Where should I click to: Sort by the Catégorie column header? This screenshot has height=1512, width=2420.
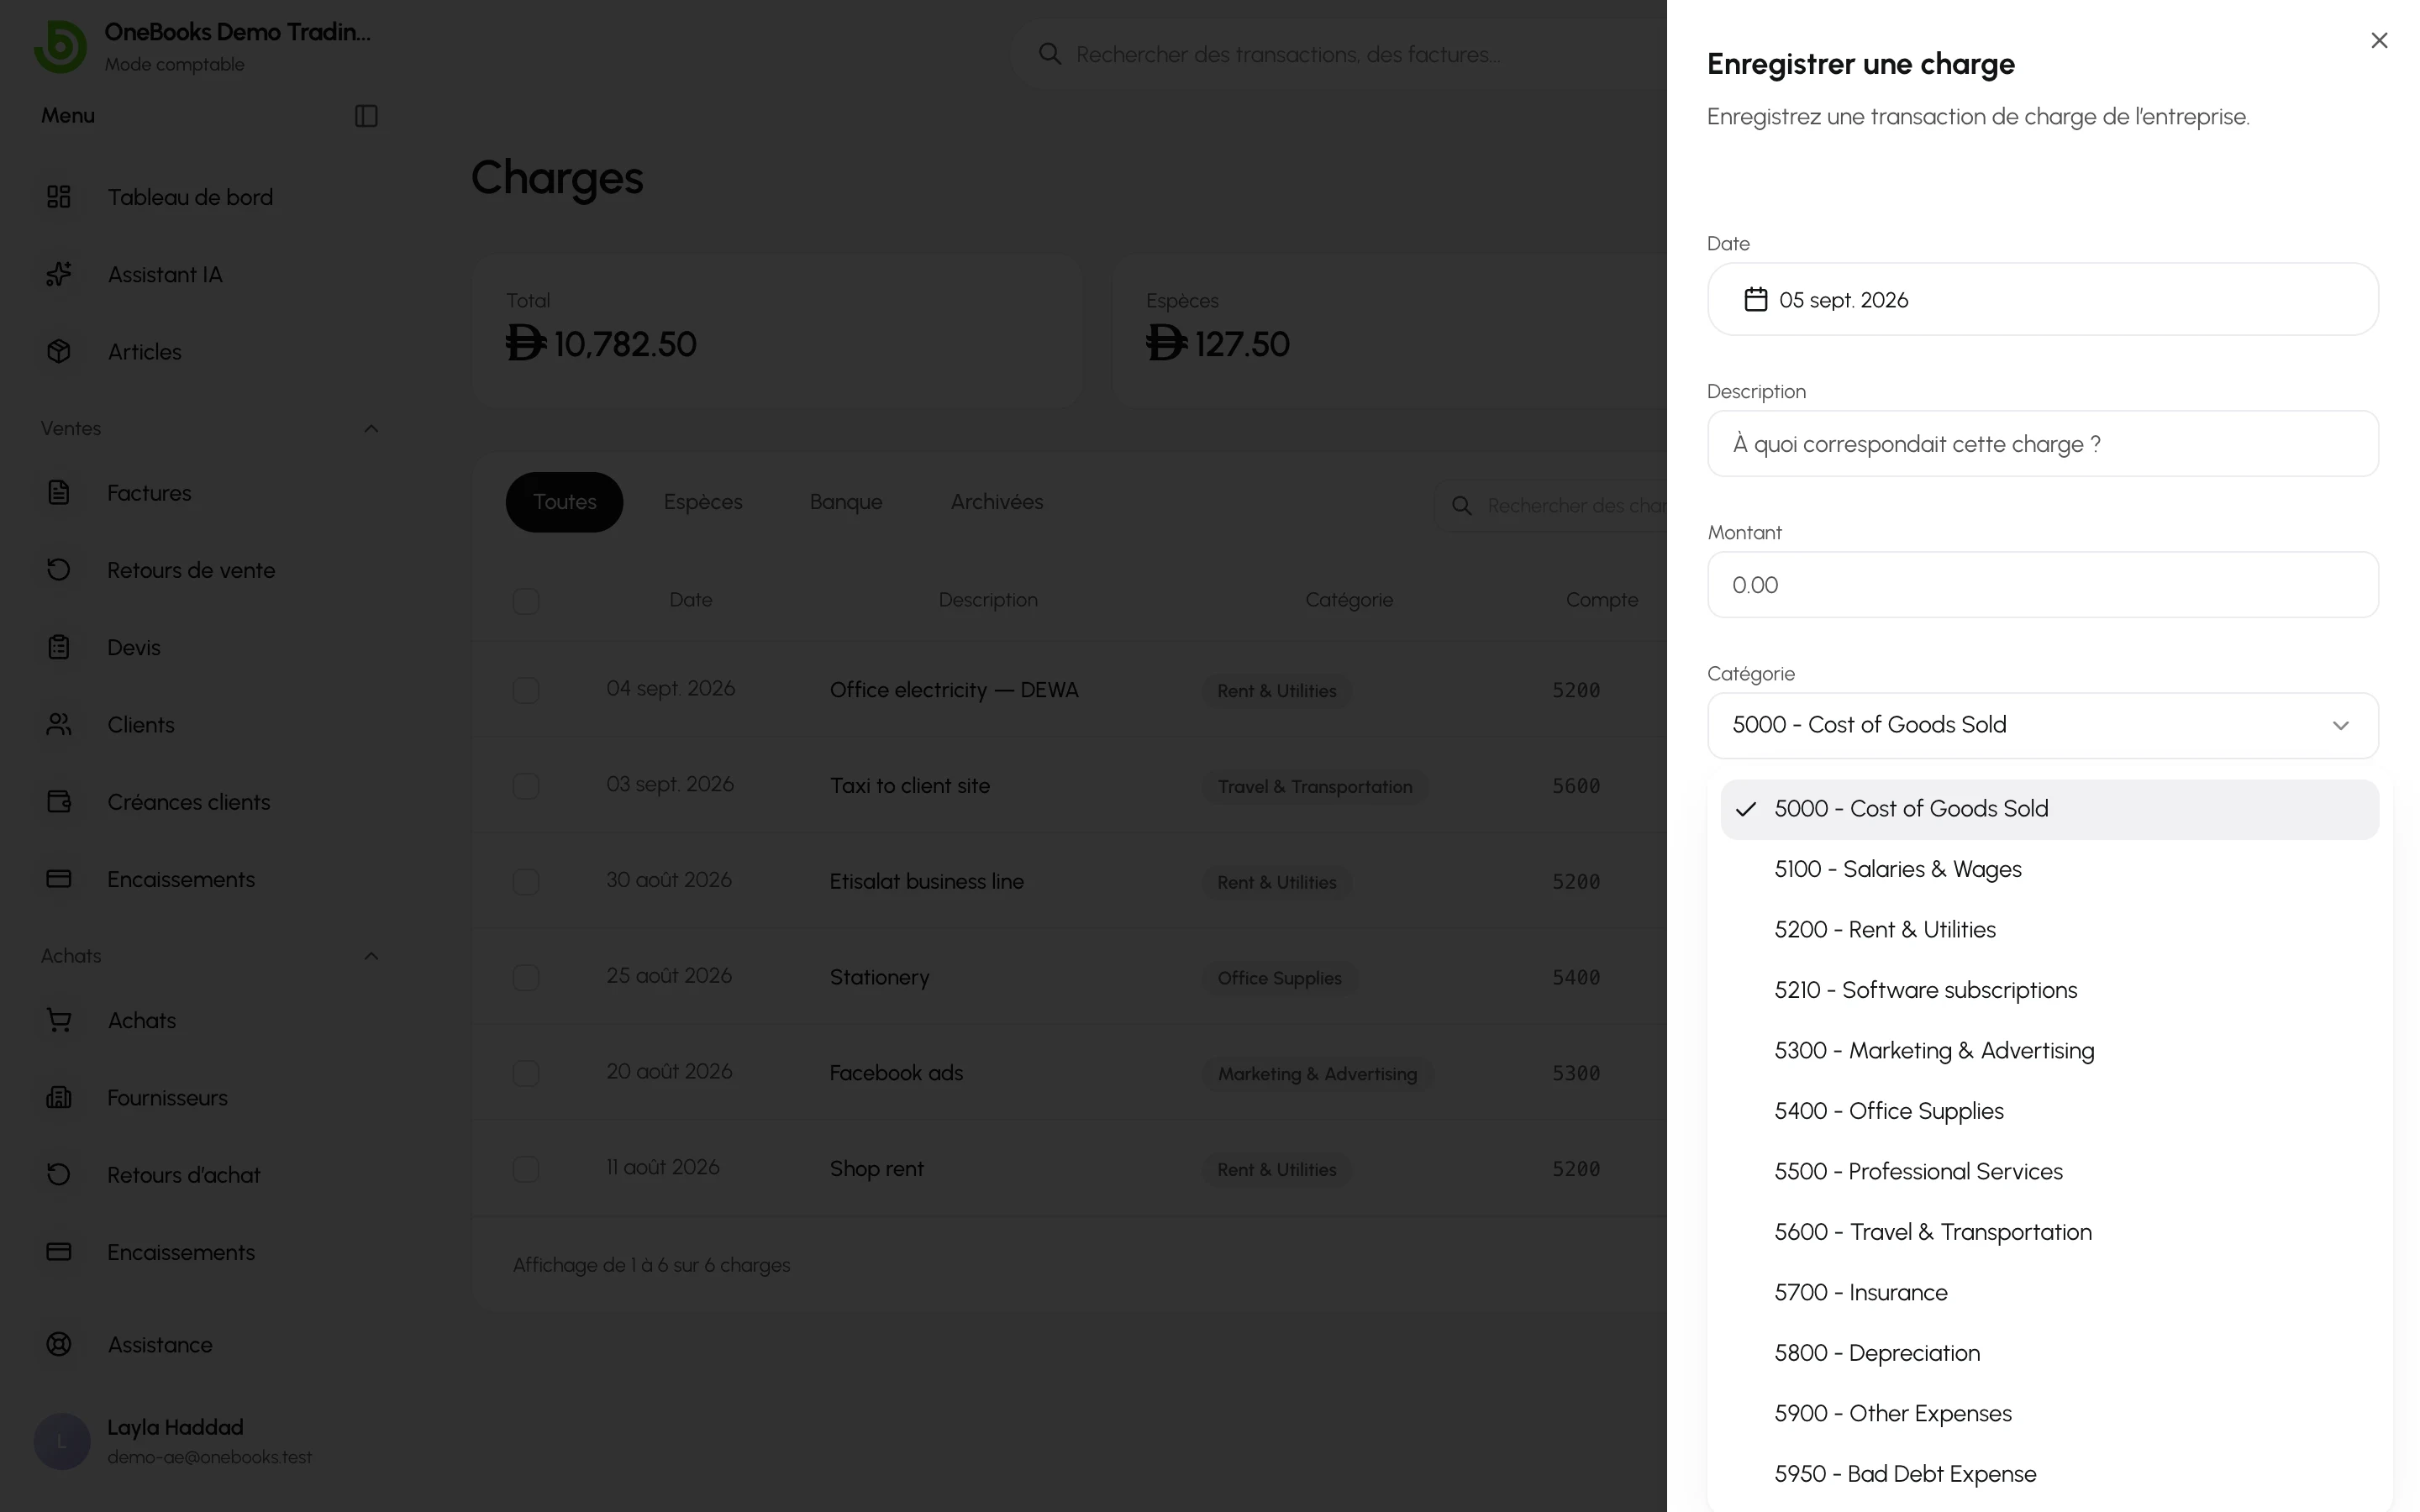click(x=1349, y=600)
